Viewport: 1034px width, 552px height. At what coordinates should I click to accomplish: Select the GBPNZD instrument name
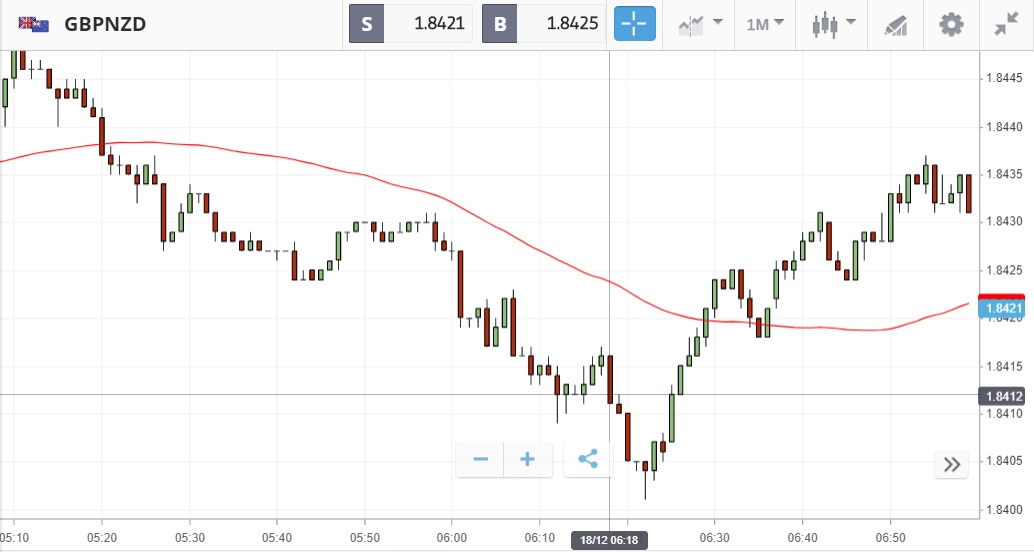[105, 24]
